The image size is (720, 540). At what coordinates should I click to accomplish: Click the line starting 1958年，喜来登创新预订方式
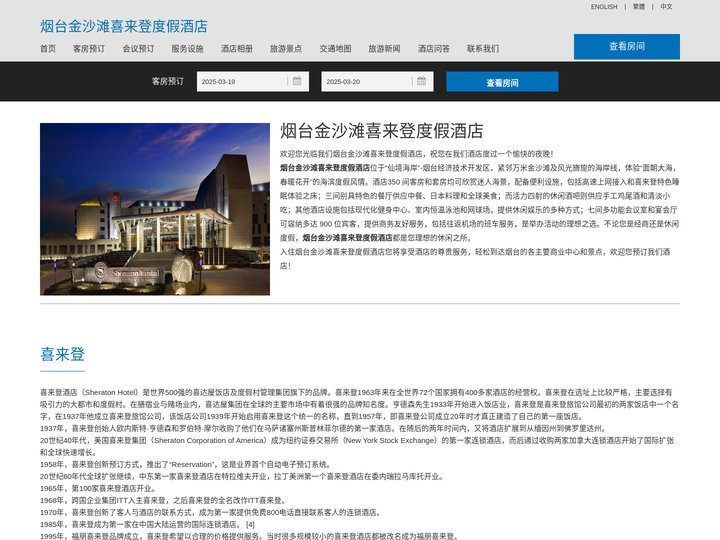[x=186, y=464]
